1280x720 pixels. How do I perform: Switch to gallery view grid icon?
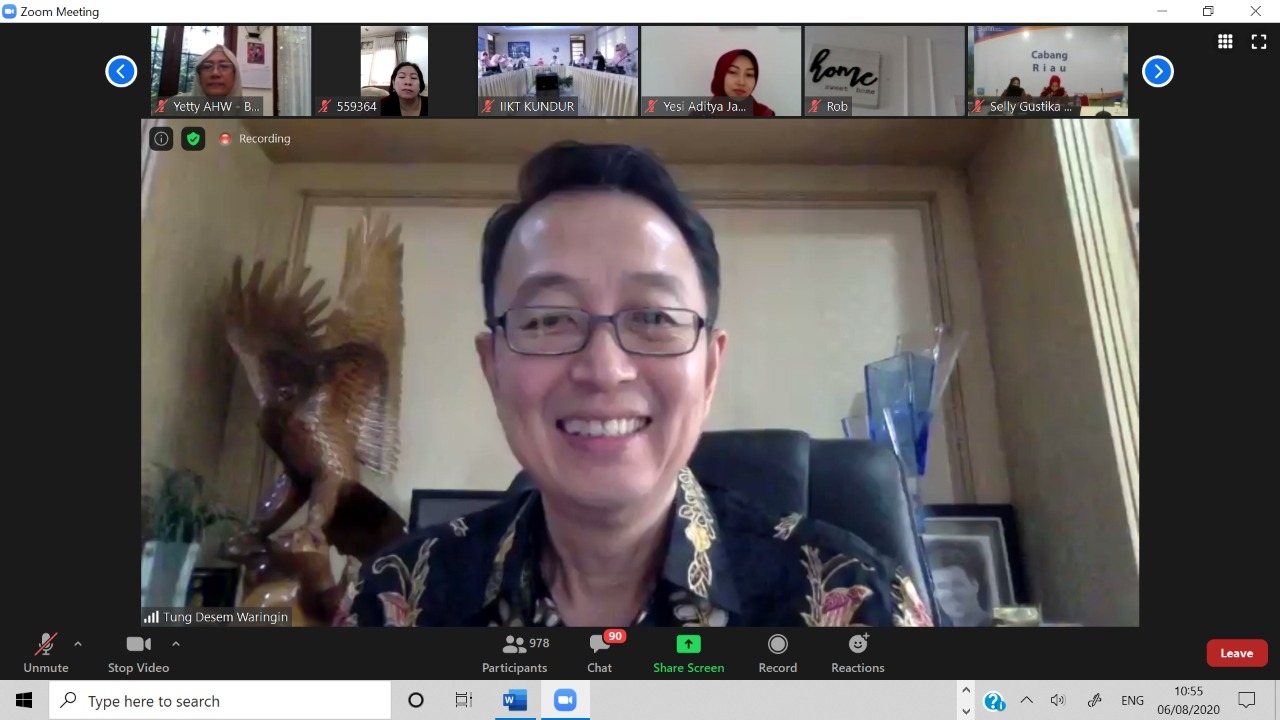tap(1225, 41)
